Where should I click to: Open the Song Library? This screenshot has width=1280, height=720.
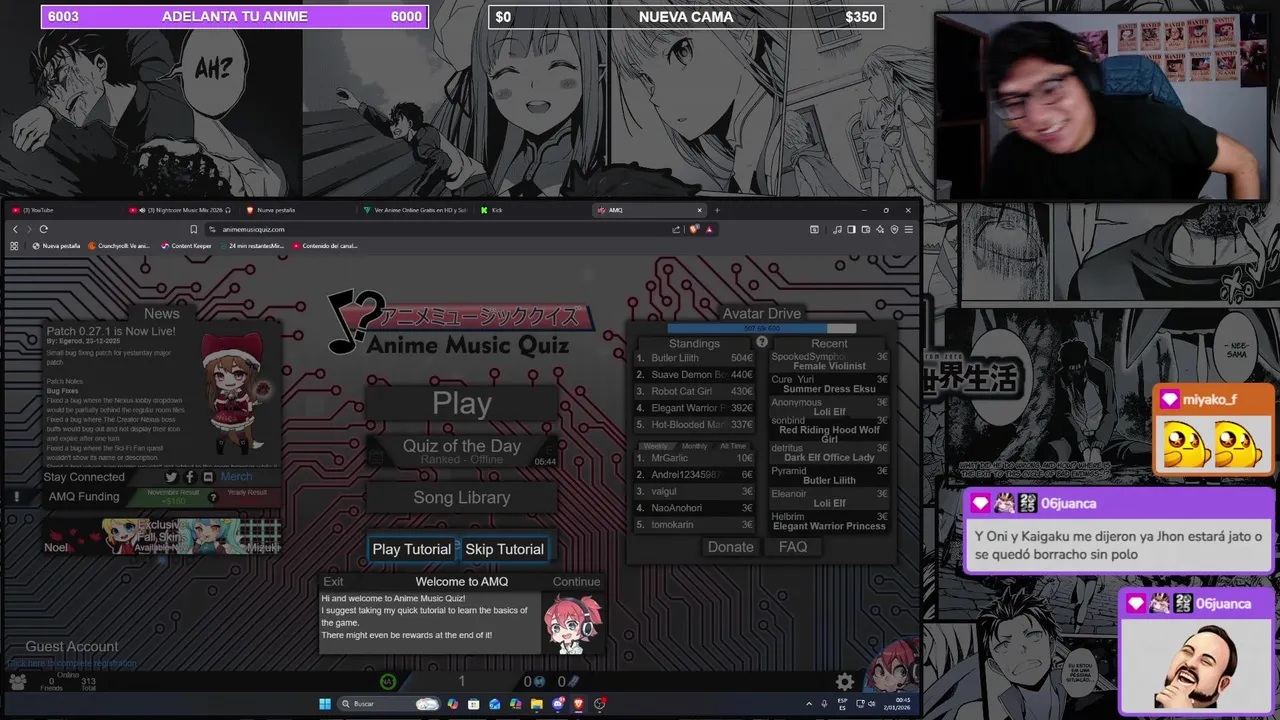[461, 497]
